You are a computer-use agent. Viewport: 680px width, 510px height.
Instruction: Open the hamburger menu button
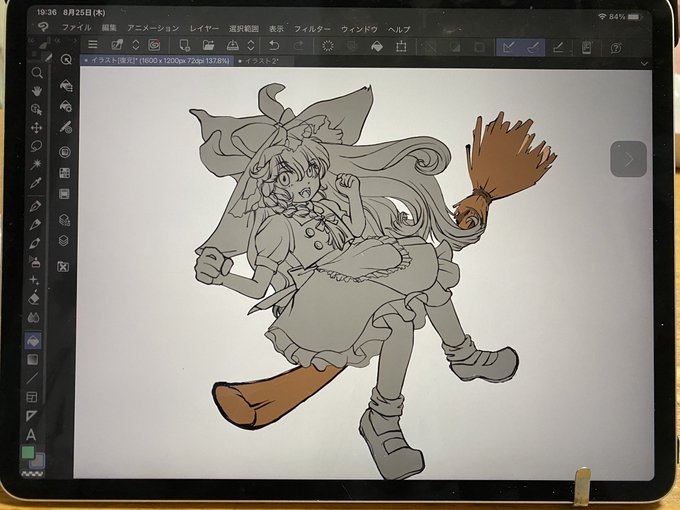tap(93, 44)
